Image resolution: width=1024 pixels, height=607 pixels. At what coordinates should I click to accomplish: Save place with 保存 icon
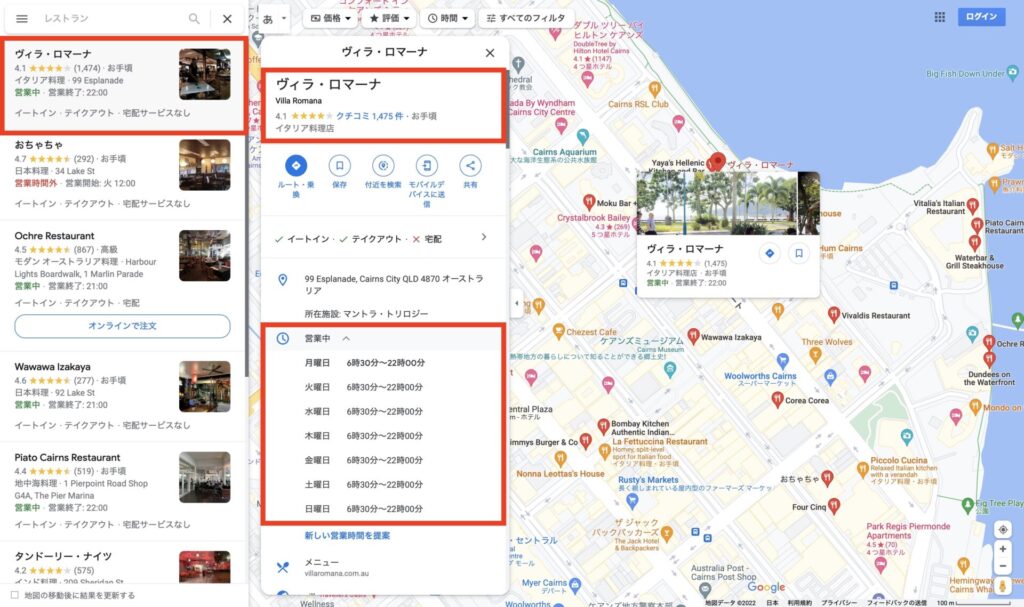coord(340,166)
